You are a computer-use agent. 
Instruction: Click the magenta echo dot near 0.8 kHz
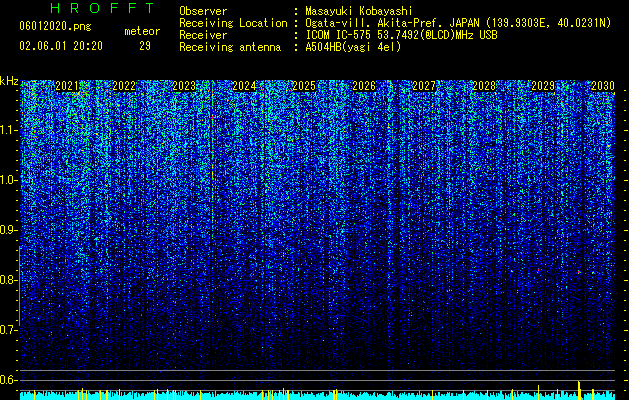pyautogui.click(x=579, y=272)
